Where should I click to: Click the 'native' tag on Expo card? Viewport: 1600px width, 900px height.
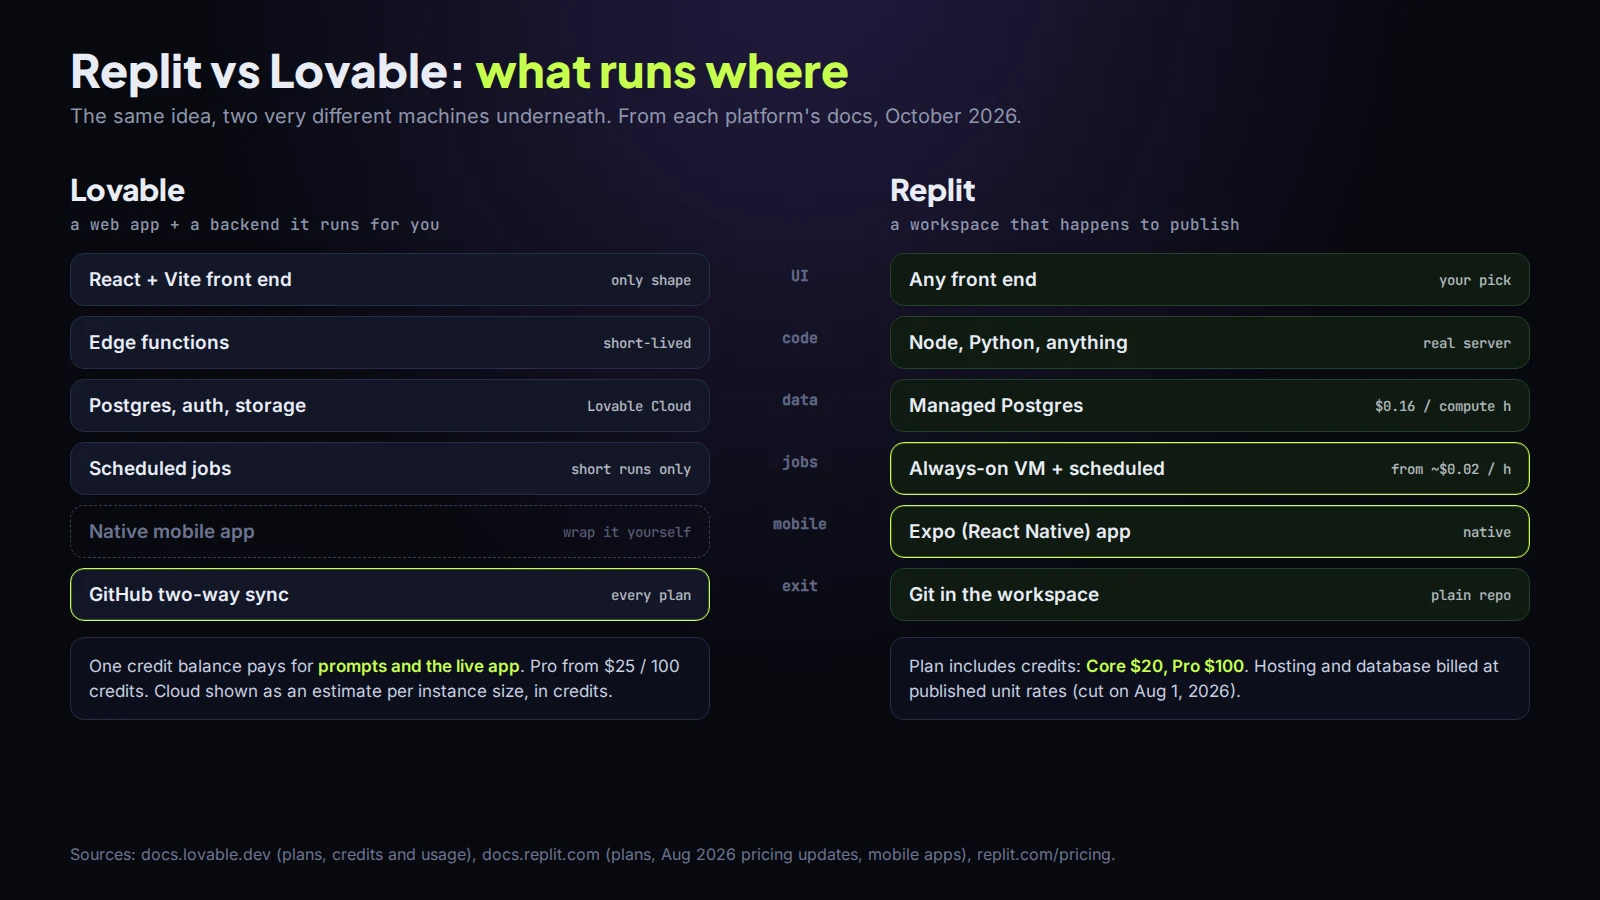click(1487, 532)
